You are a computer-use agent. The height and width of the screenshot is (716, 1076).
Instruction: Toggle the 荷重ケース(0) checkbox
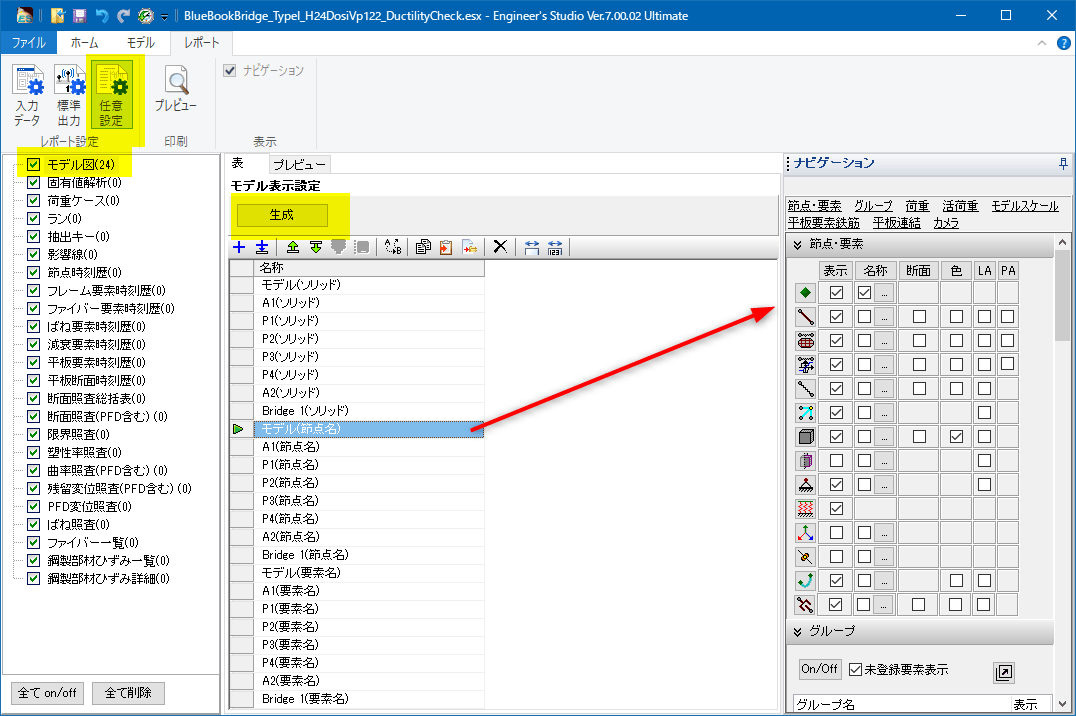[34, 200]
